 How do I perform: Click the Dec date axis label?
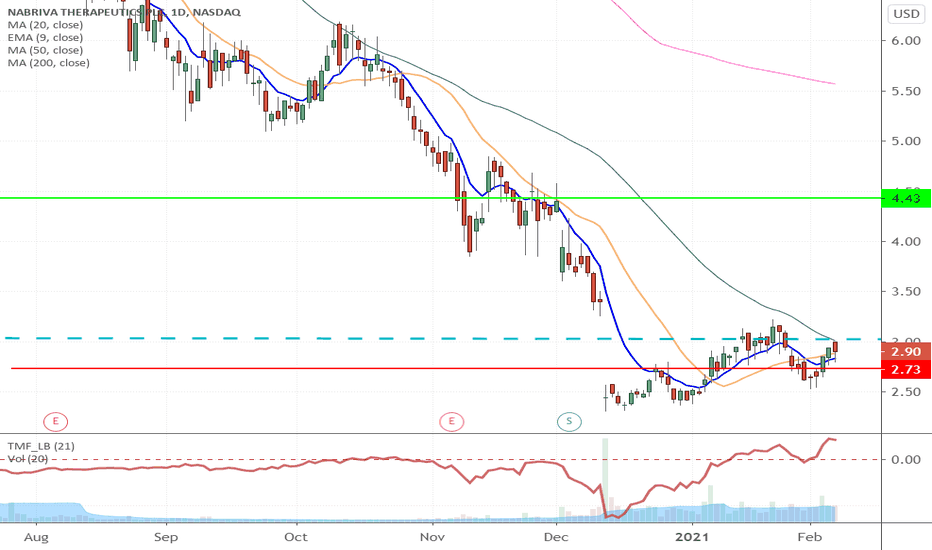[x=556, y=538]
